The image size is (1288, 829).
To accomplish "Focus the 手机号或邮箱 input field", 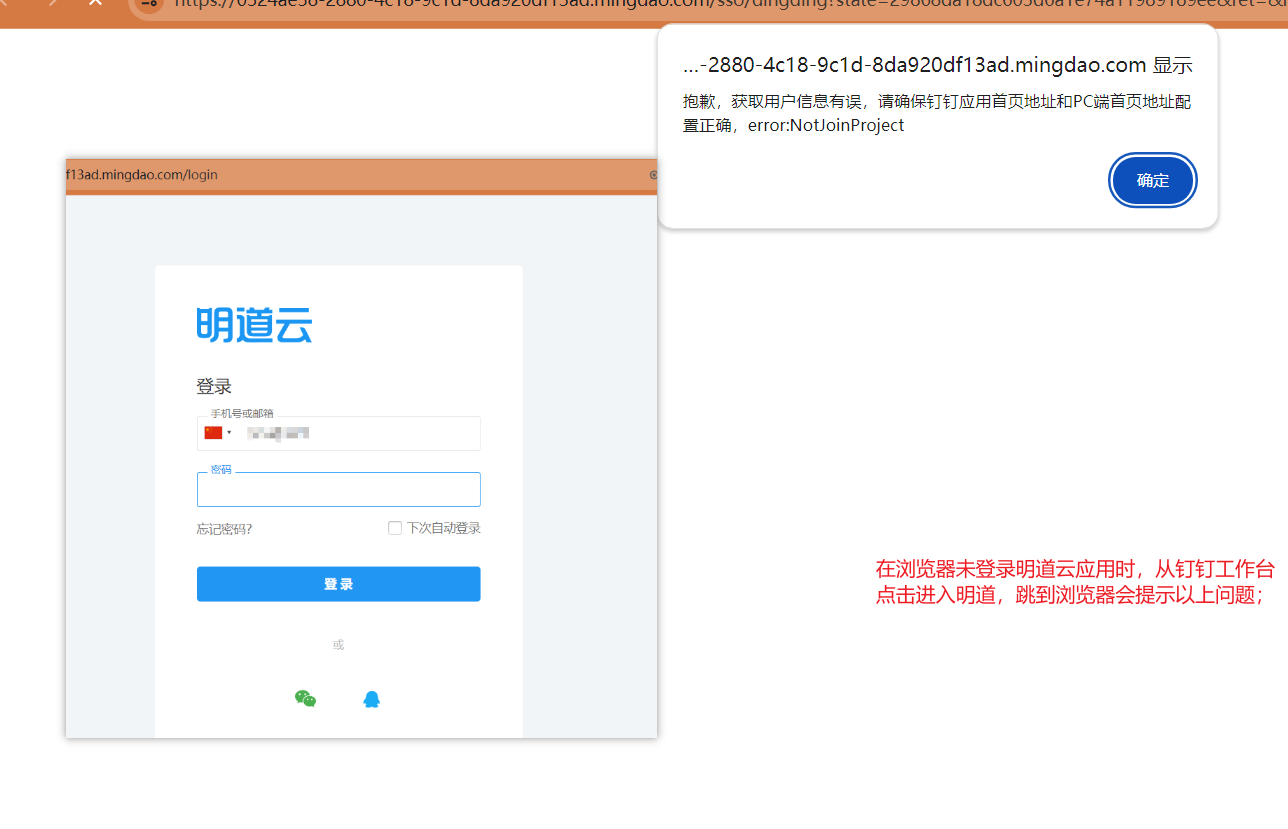I will pos(339,433).
